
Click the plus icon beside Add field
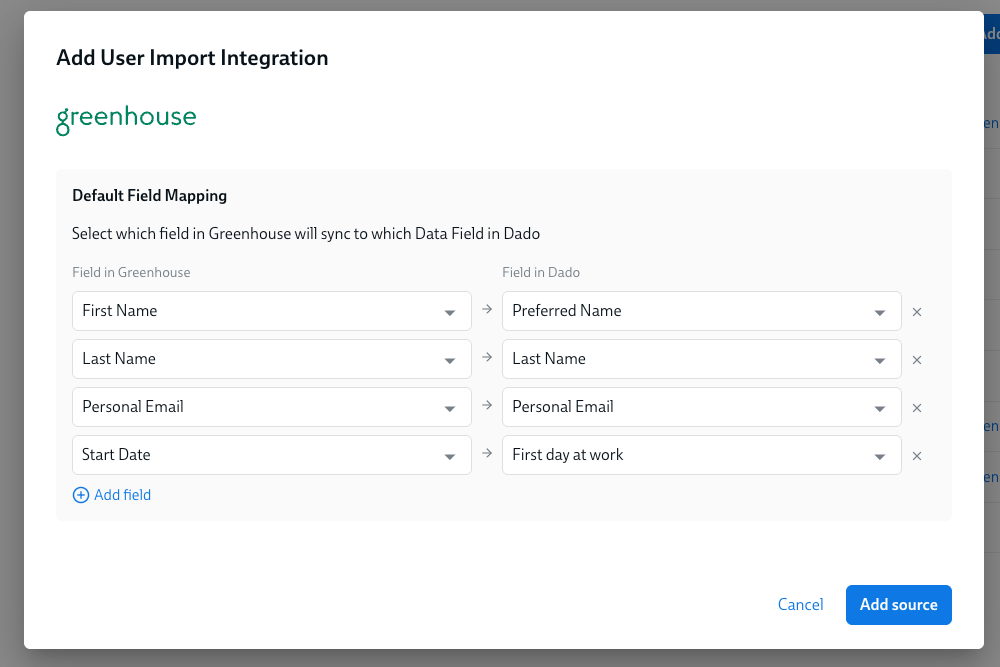click(x=81, y=495)
